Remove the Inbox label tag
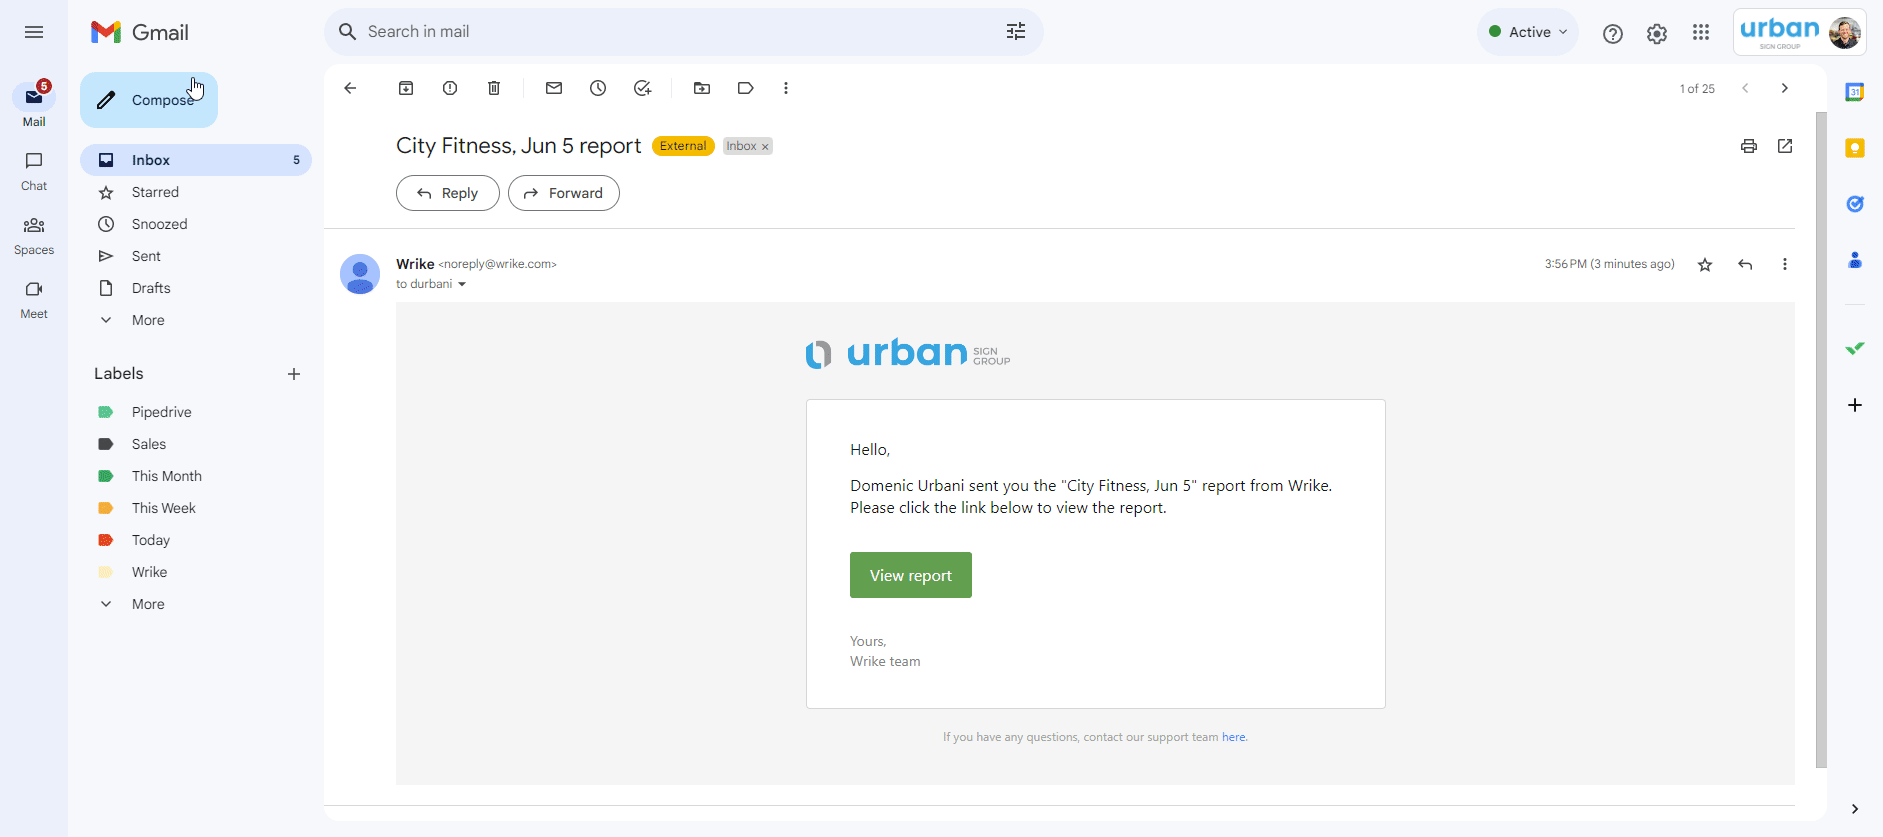 [x=765, y=147]
